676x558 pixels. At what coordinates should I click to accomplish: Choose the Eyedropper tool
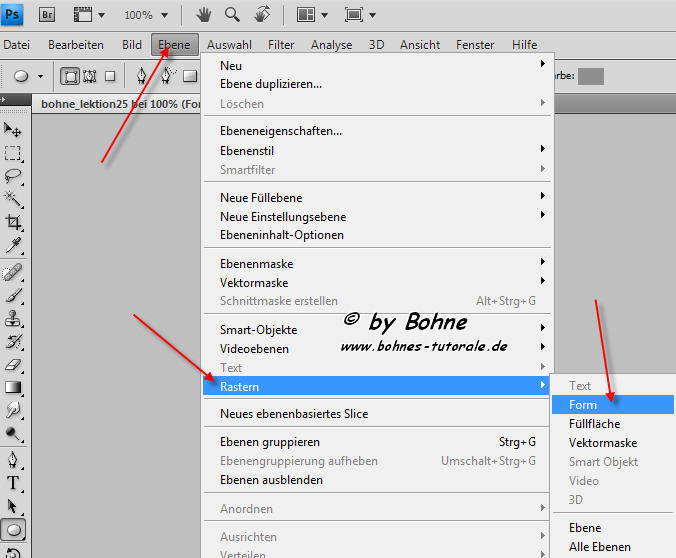click(x=13, y=245)
